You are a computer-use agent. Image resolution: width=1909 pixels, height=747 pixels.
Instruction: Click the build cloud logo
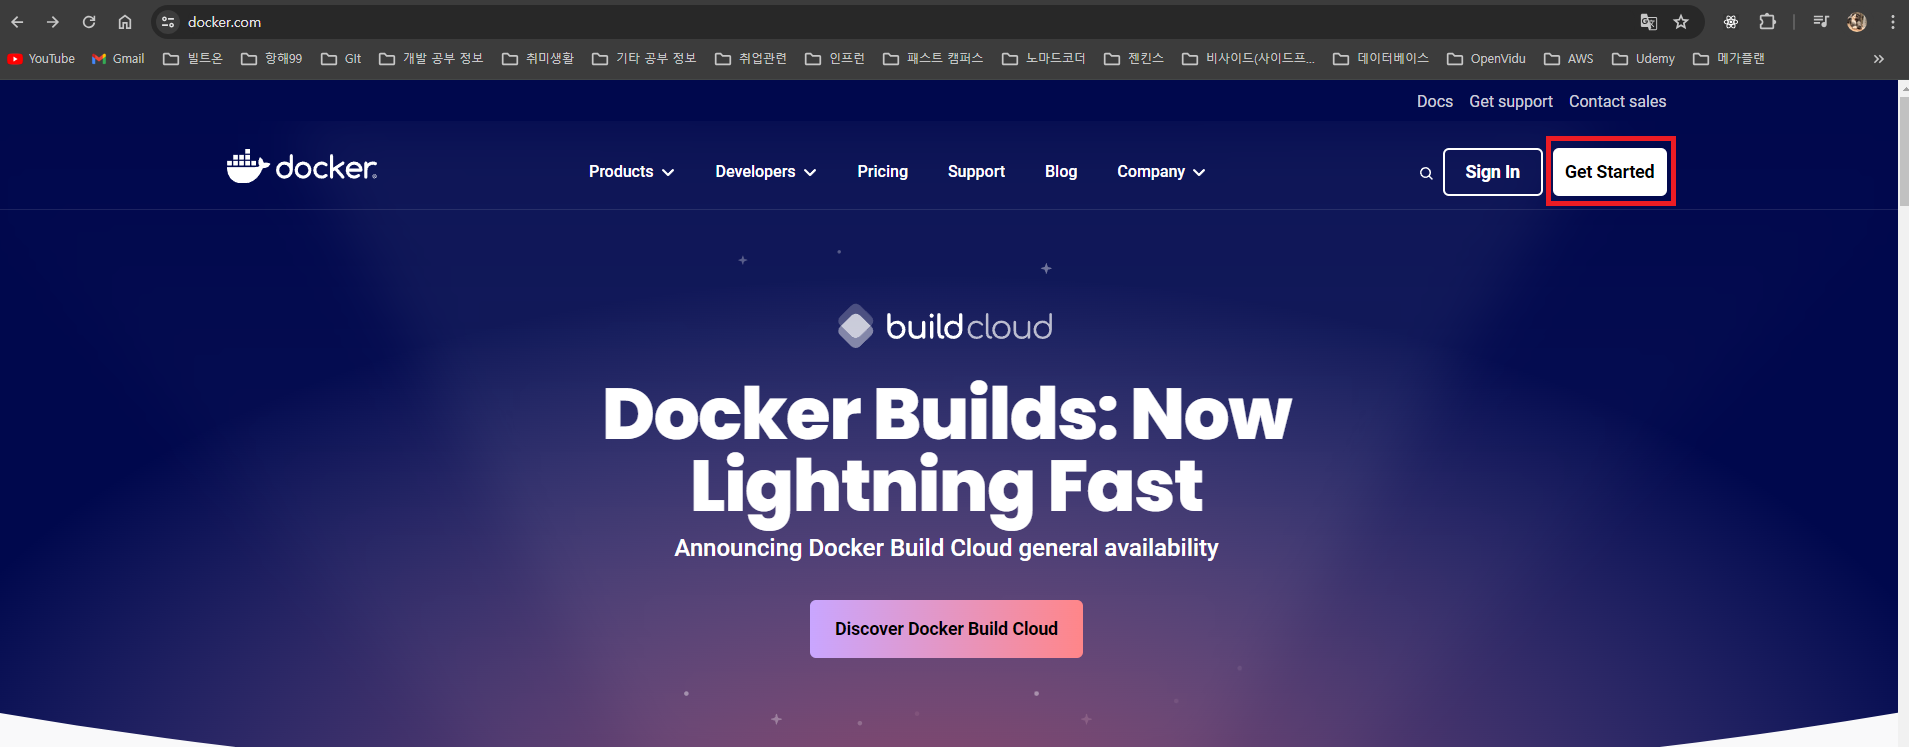tap(945, 326)
